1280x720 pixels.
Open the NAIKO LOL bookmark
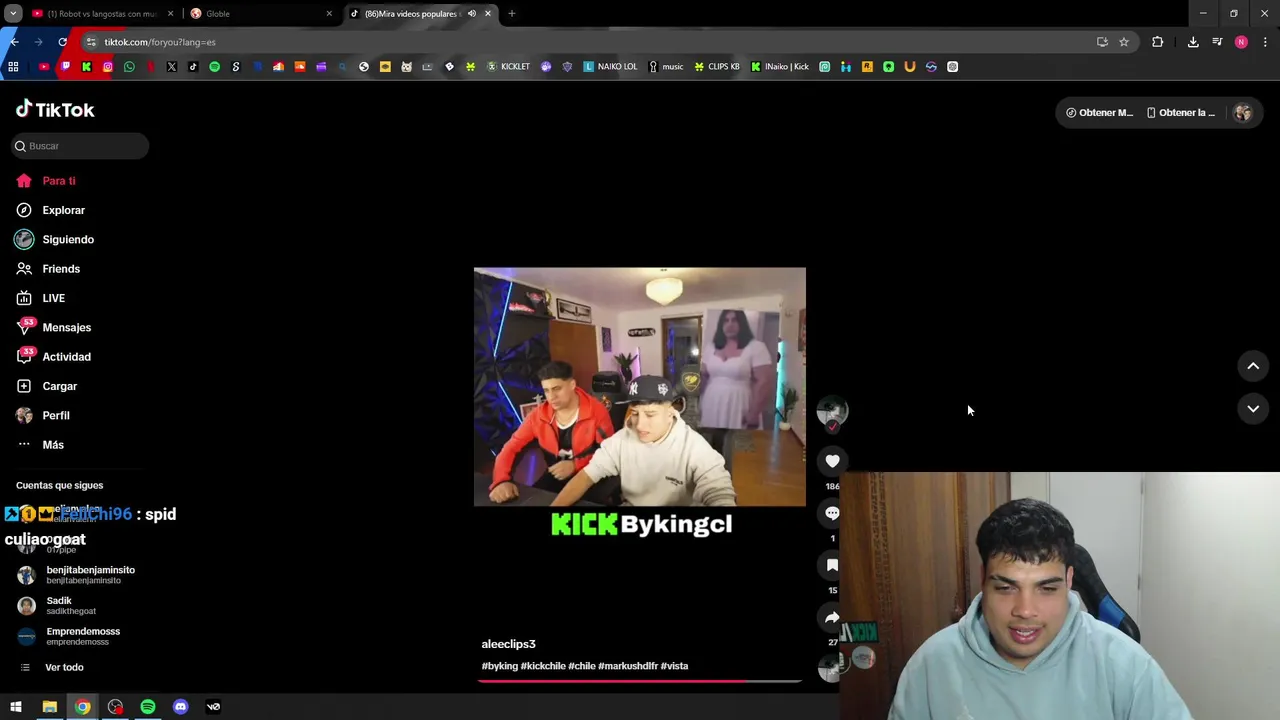click(x=610, y=67)
